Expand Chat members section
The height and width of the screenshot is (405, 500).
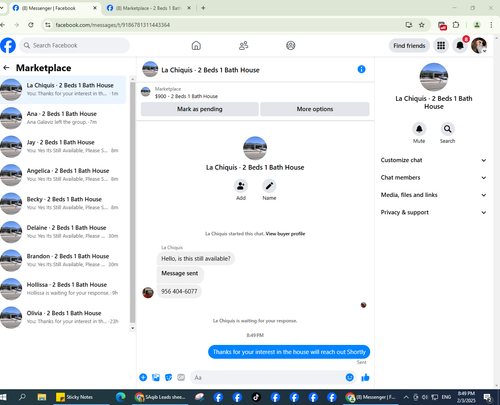433,178
